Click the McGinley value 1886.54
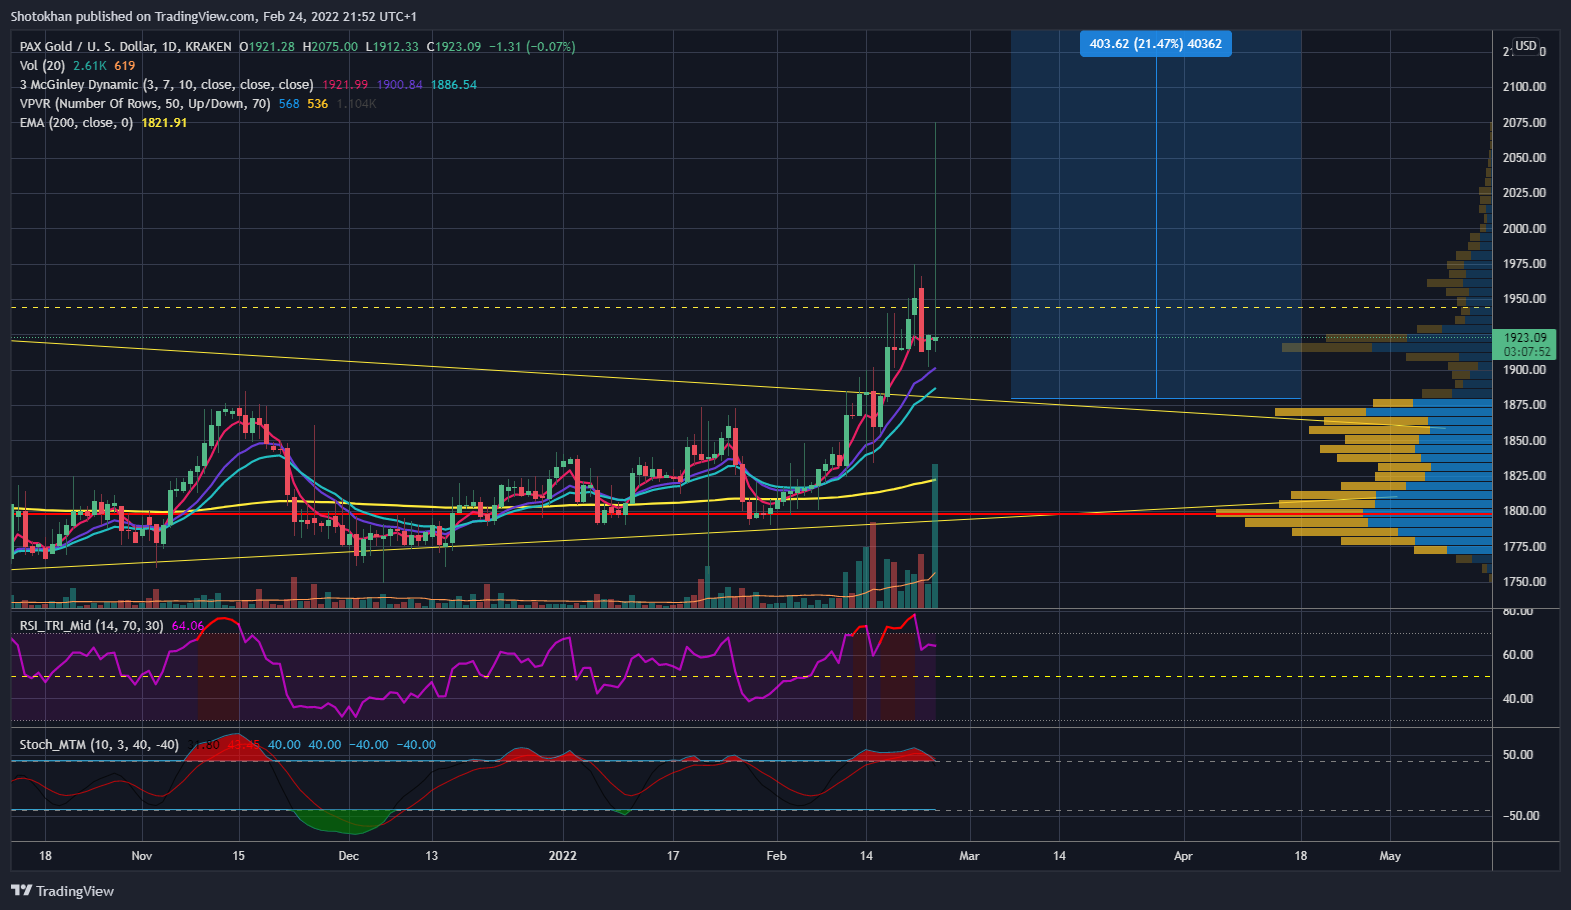1571x910 pixels. pos(454,85)
